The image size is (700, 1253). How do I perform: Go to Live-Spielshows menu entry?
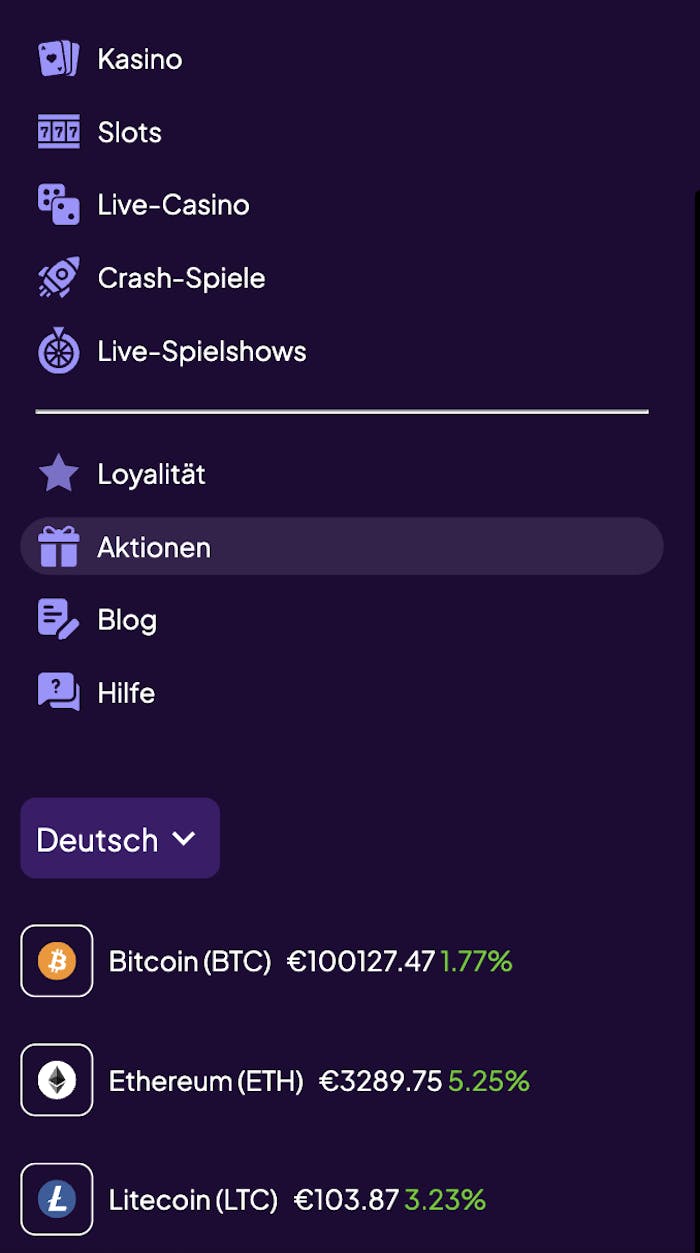coord(202,351)
